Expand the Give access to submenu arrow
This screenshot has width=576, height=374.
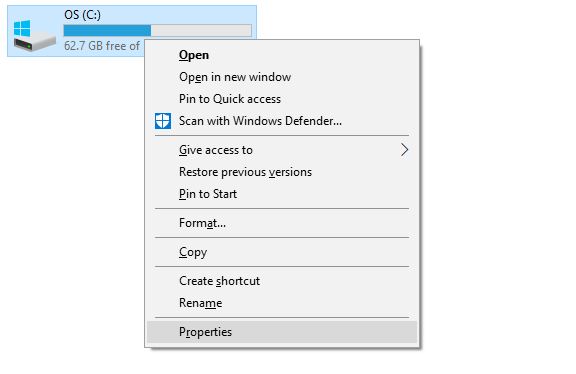tap(404, 150)
